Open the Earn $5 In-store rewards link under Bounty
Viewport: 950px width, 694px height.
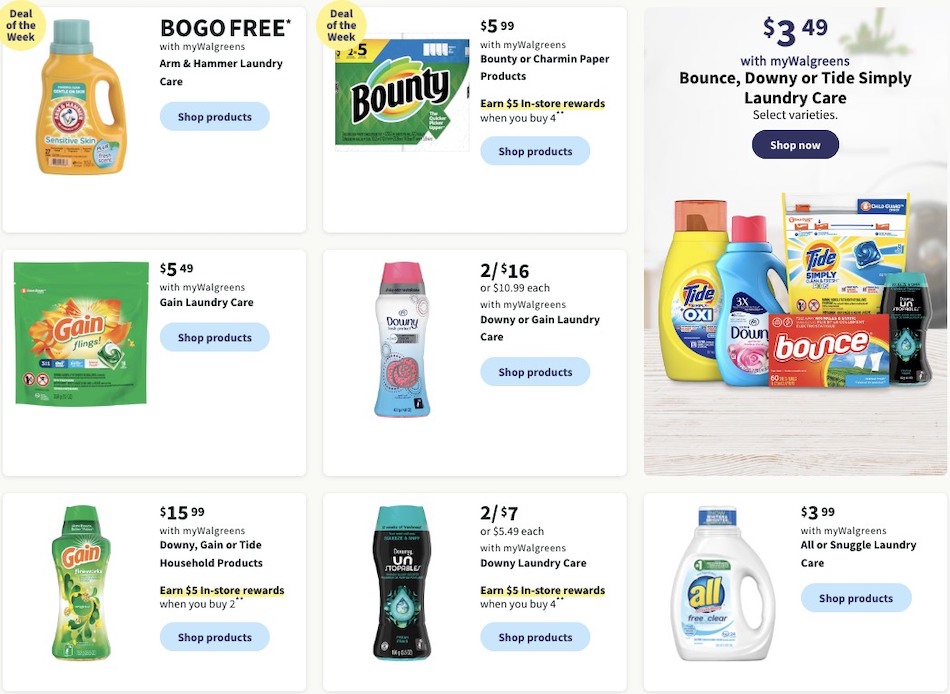click(541, 103)
